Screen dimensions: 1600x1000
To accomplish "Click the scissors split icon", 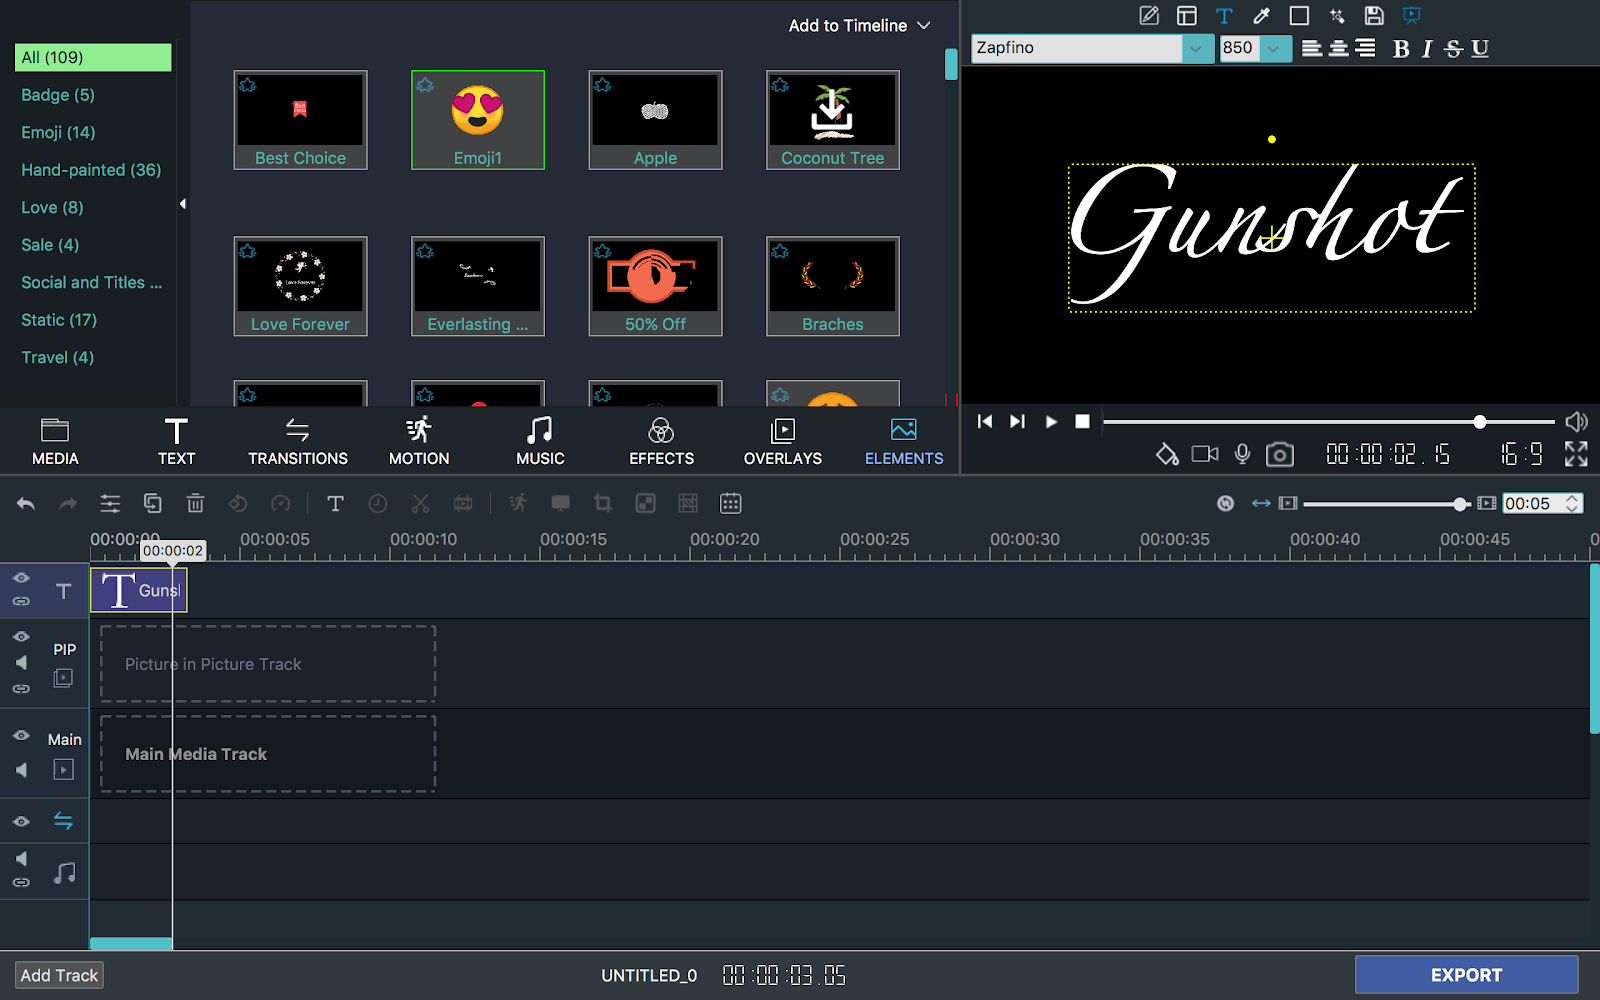I will tap(420, 504).
